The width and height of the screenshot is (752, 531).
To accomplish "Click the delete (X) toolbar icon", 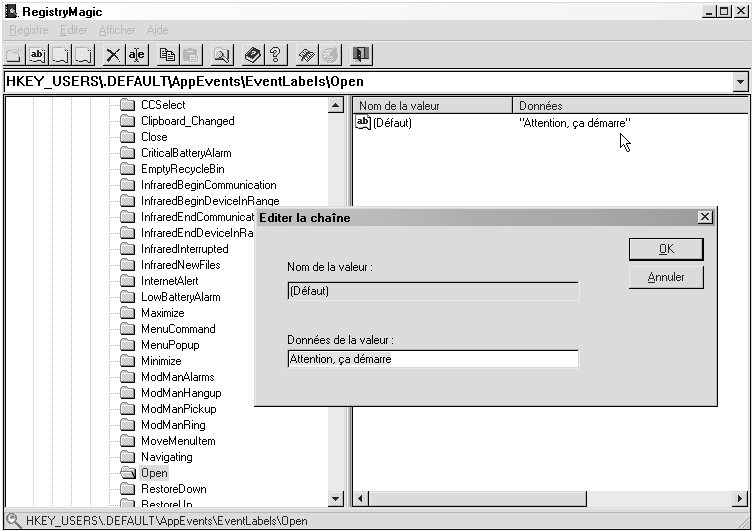I will pos(113,55).
